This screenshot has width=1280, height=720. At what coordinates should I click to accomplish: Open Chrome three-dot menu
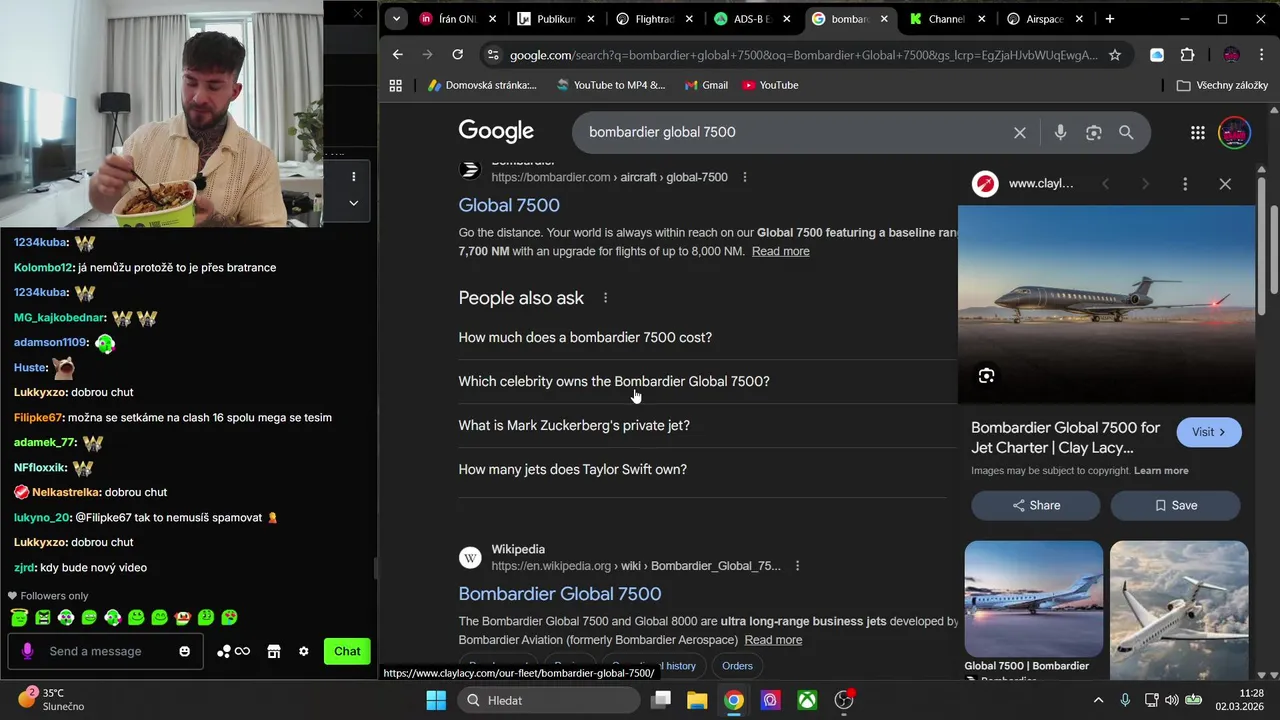[x=1264, y=55]
